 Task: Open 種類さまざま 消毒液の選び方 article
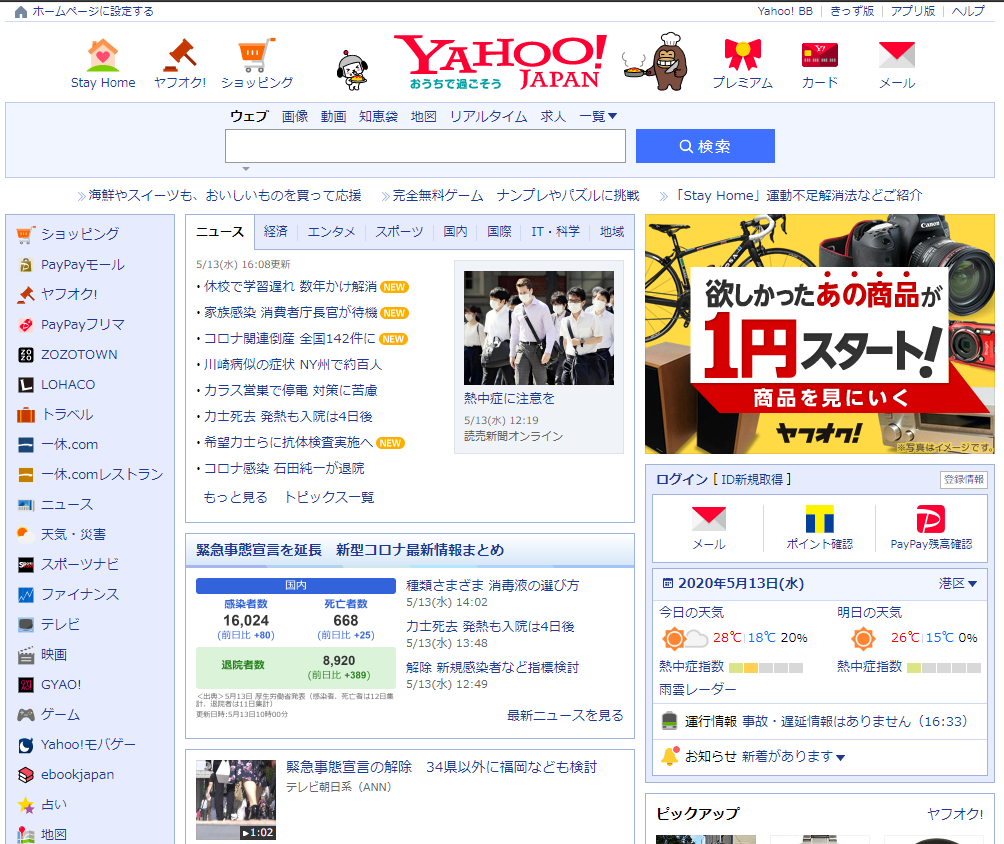coord(492,585)
